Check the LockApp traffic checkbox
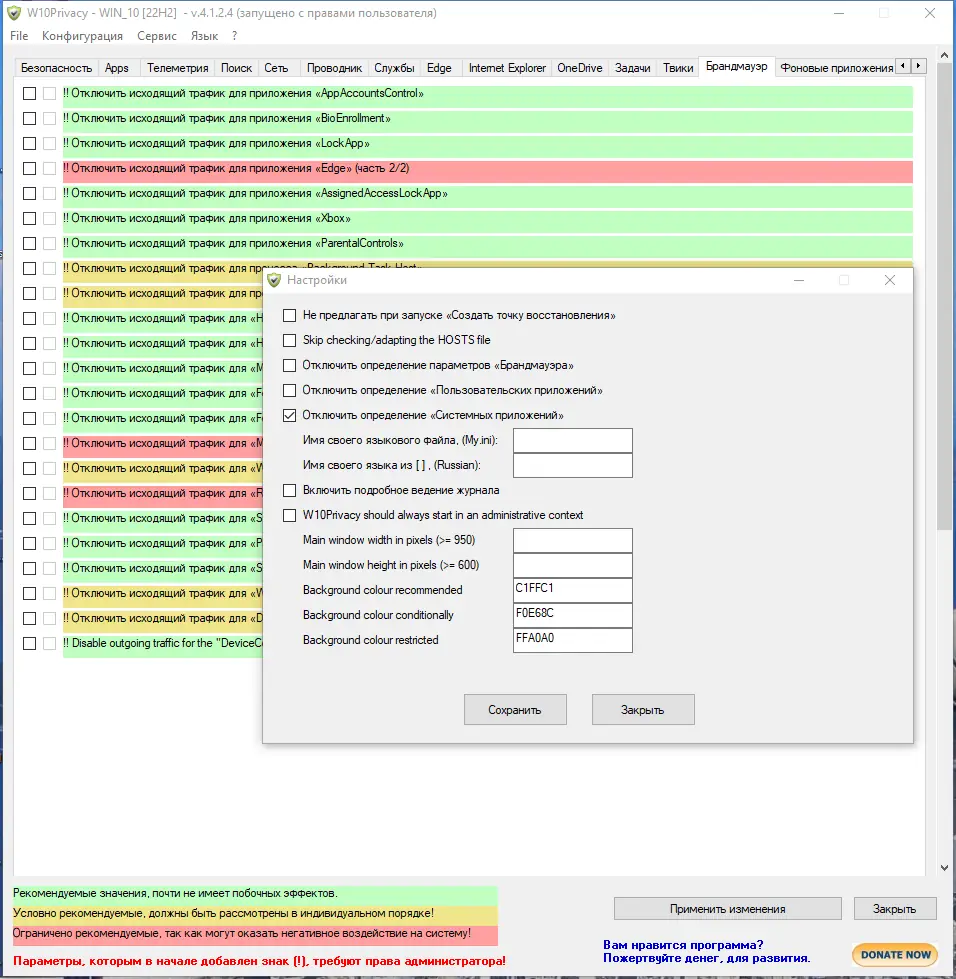956x979 pixels. click(x=29, y=144)
